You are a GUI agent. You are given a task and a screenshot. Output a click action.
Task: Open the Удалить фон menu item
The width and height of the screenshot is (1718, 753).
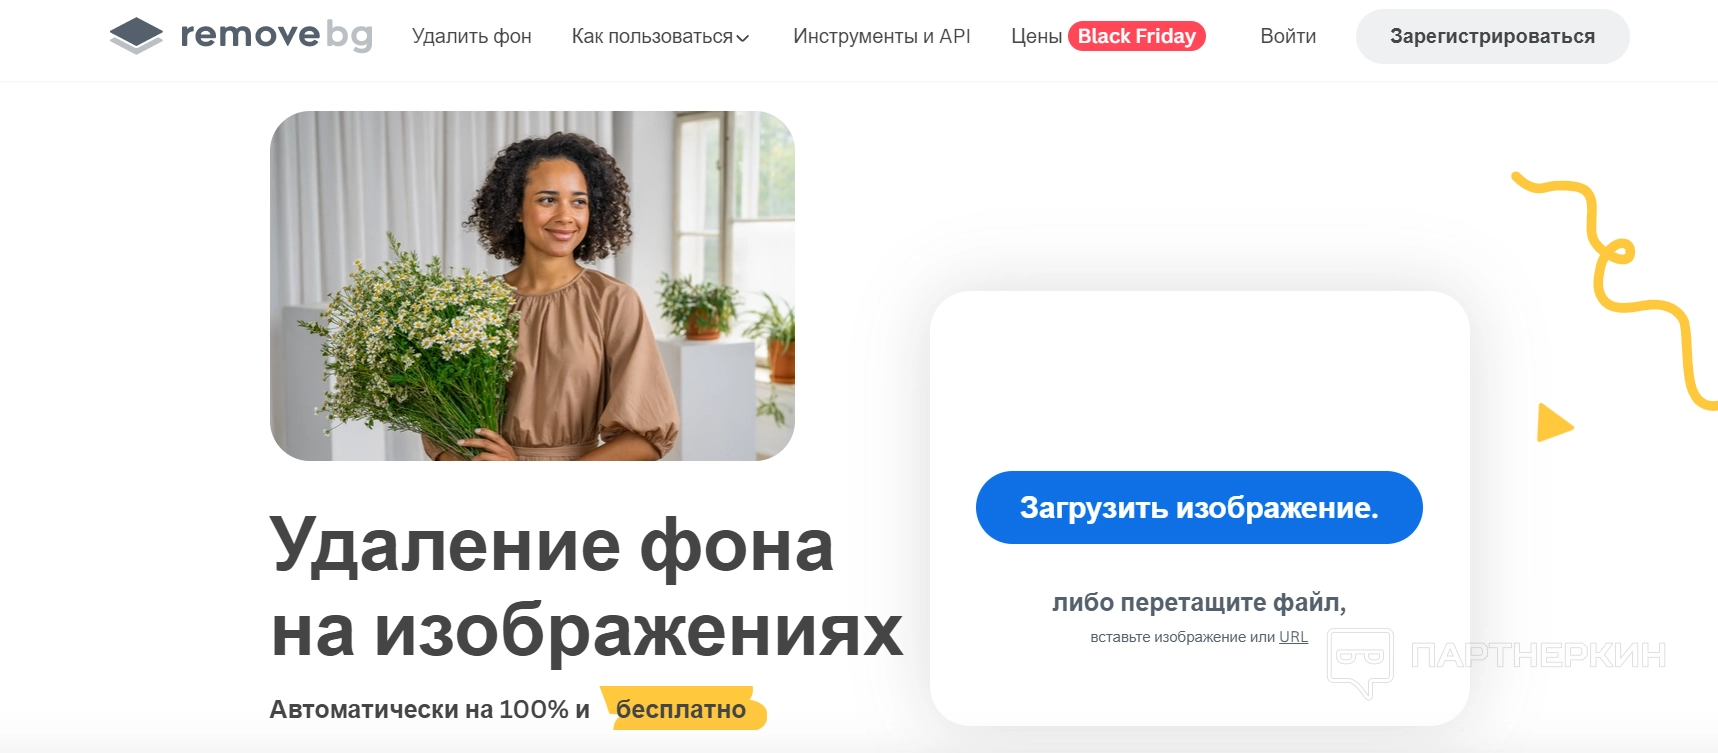[472, 36]
